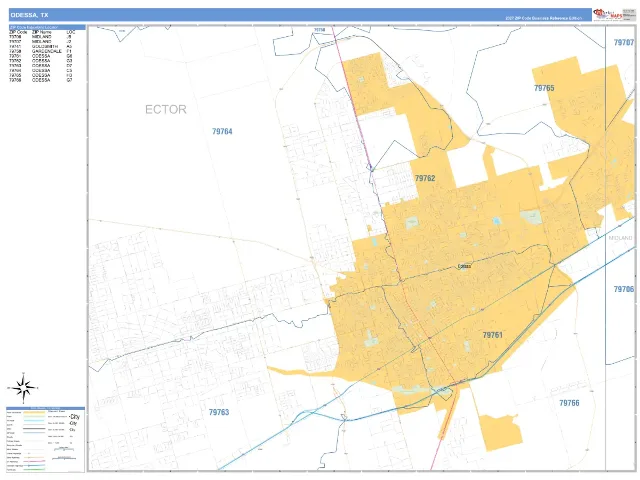Click the blue legend panel header bar
Screen dimensions: 640x480
point(45,408)
